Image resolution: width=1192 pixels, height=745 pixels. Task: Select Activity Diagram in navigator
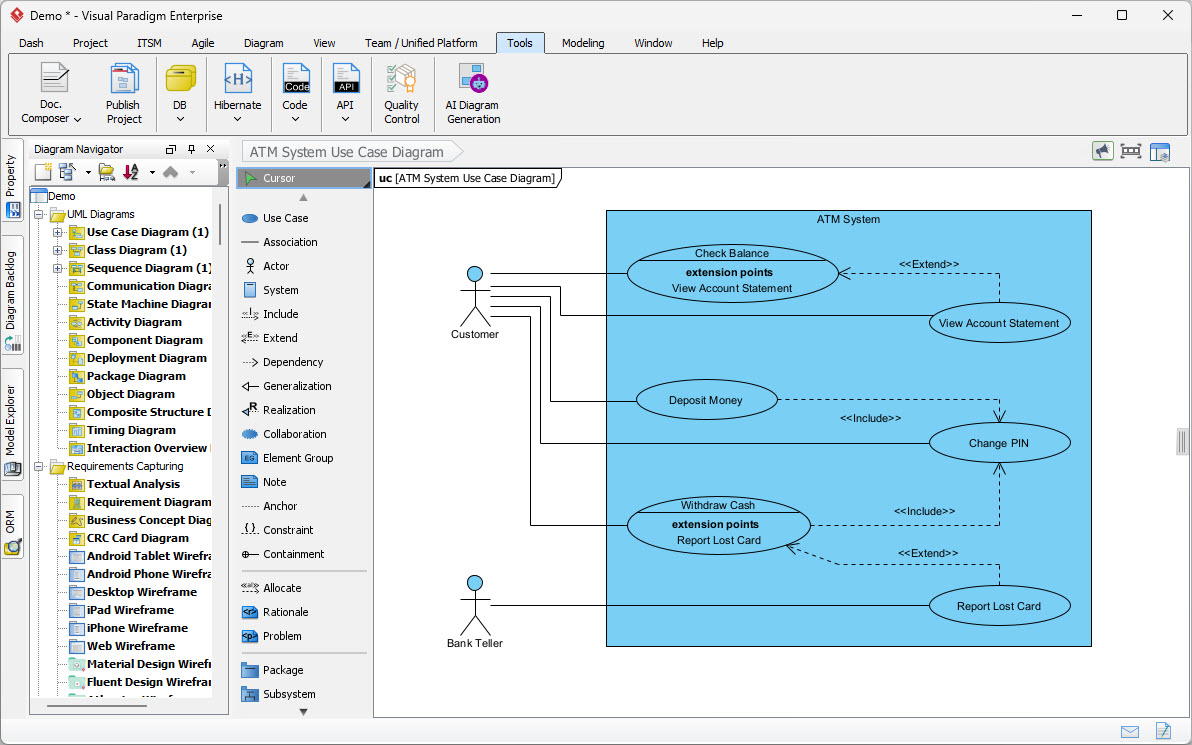pyautogui.click(x=134, y=322)
